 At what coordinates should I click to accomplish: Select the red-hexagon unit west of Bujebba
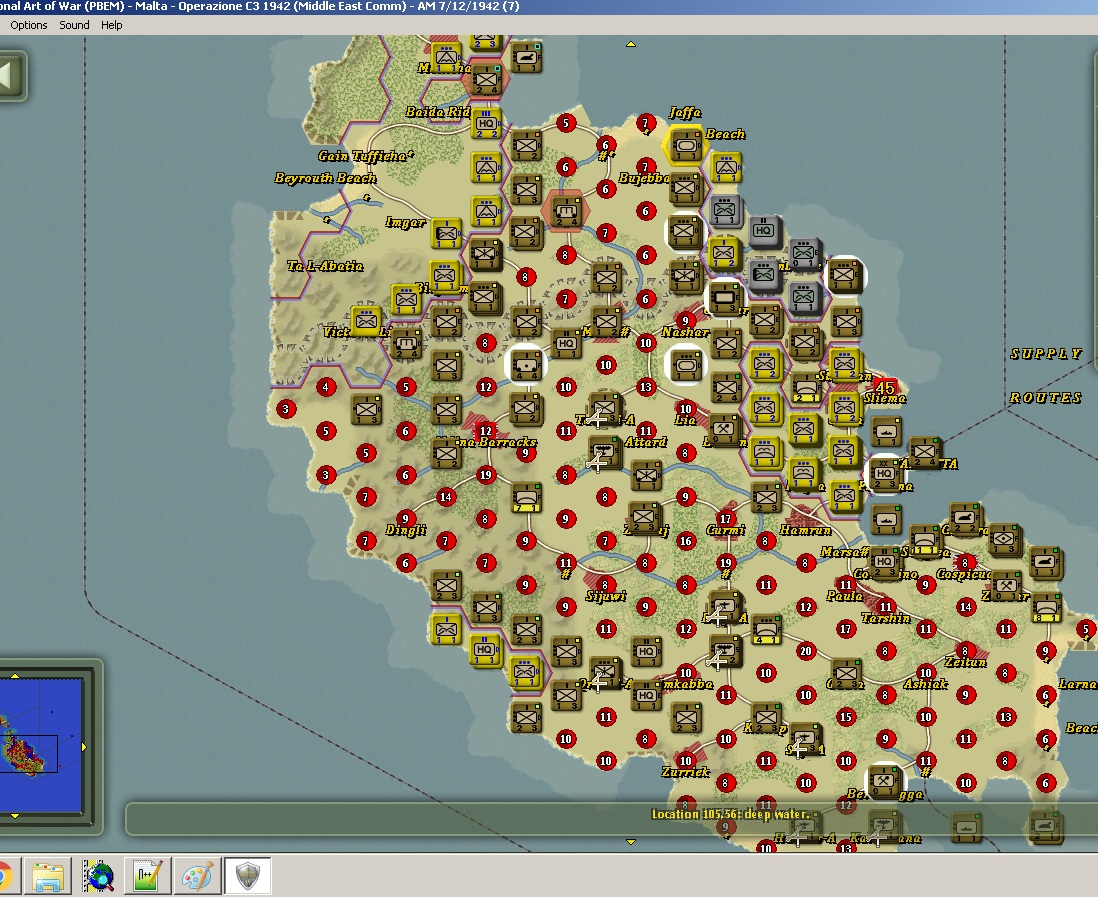pos(566,210)
